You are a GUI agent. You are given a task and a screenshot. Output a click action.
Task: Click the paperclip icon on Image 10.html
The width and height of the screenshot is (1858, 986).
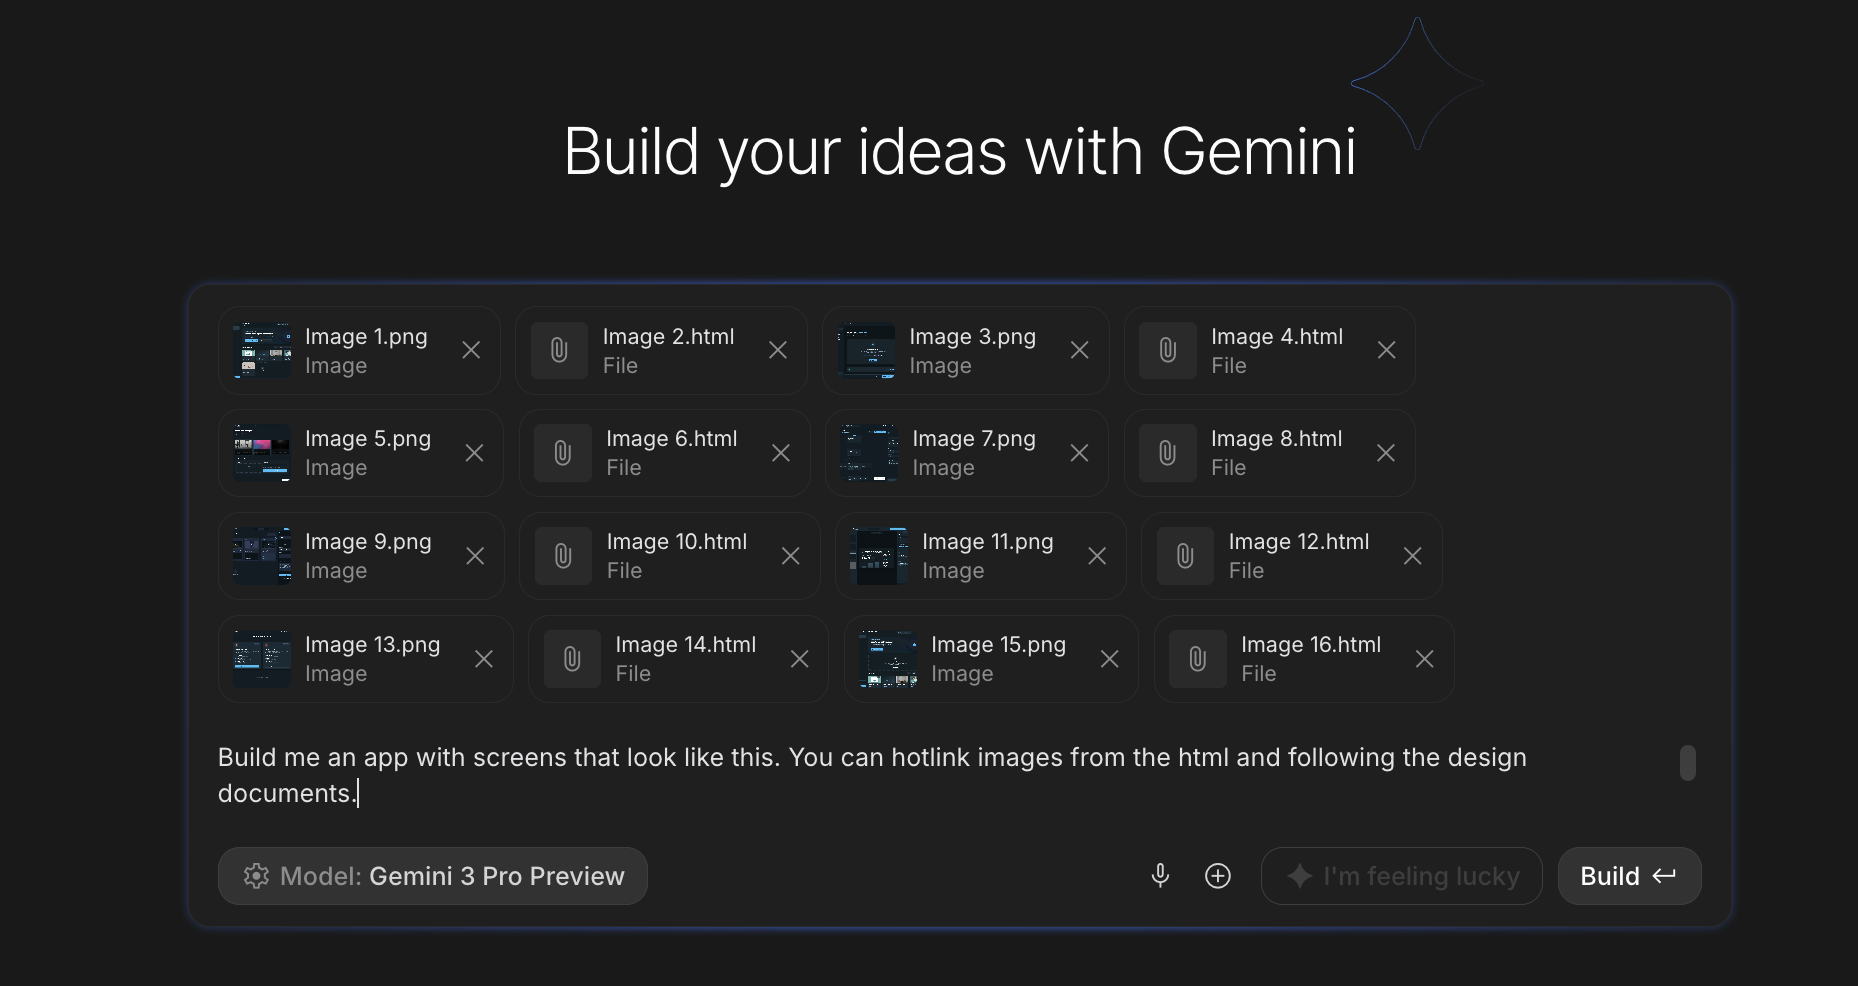pyautogui.click(x=563, y=556)
